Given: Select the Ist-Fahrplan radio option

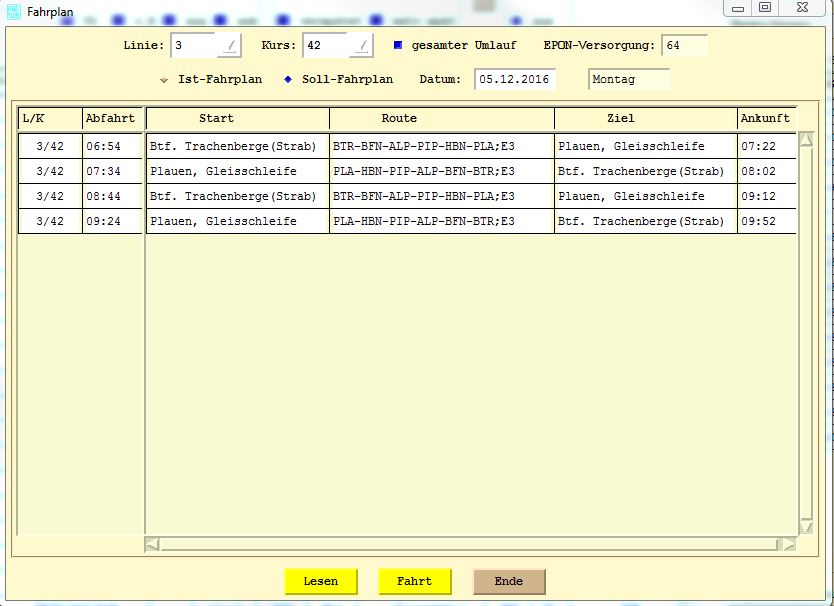Looking at the screenshot, I should [164, 80].
